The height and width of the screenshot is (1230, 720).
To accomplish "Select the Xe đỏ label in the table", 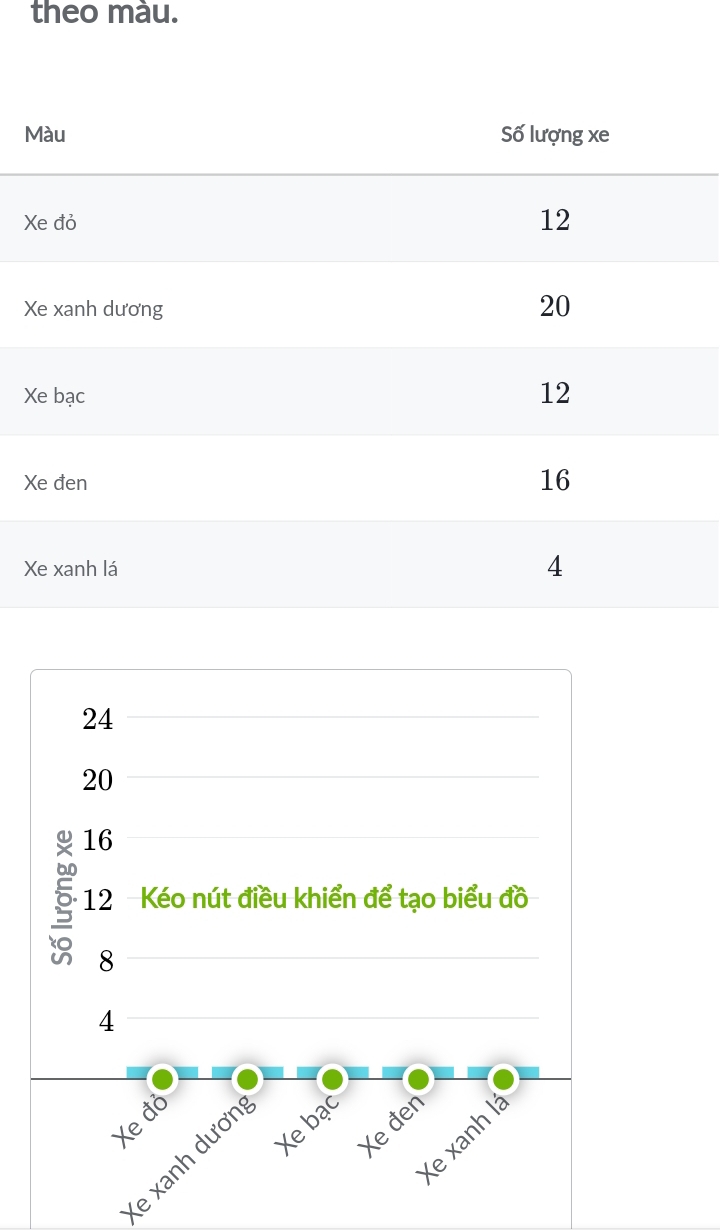I will tap(51, 222).
